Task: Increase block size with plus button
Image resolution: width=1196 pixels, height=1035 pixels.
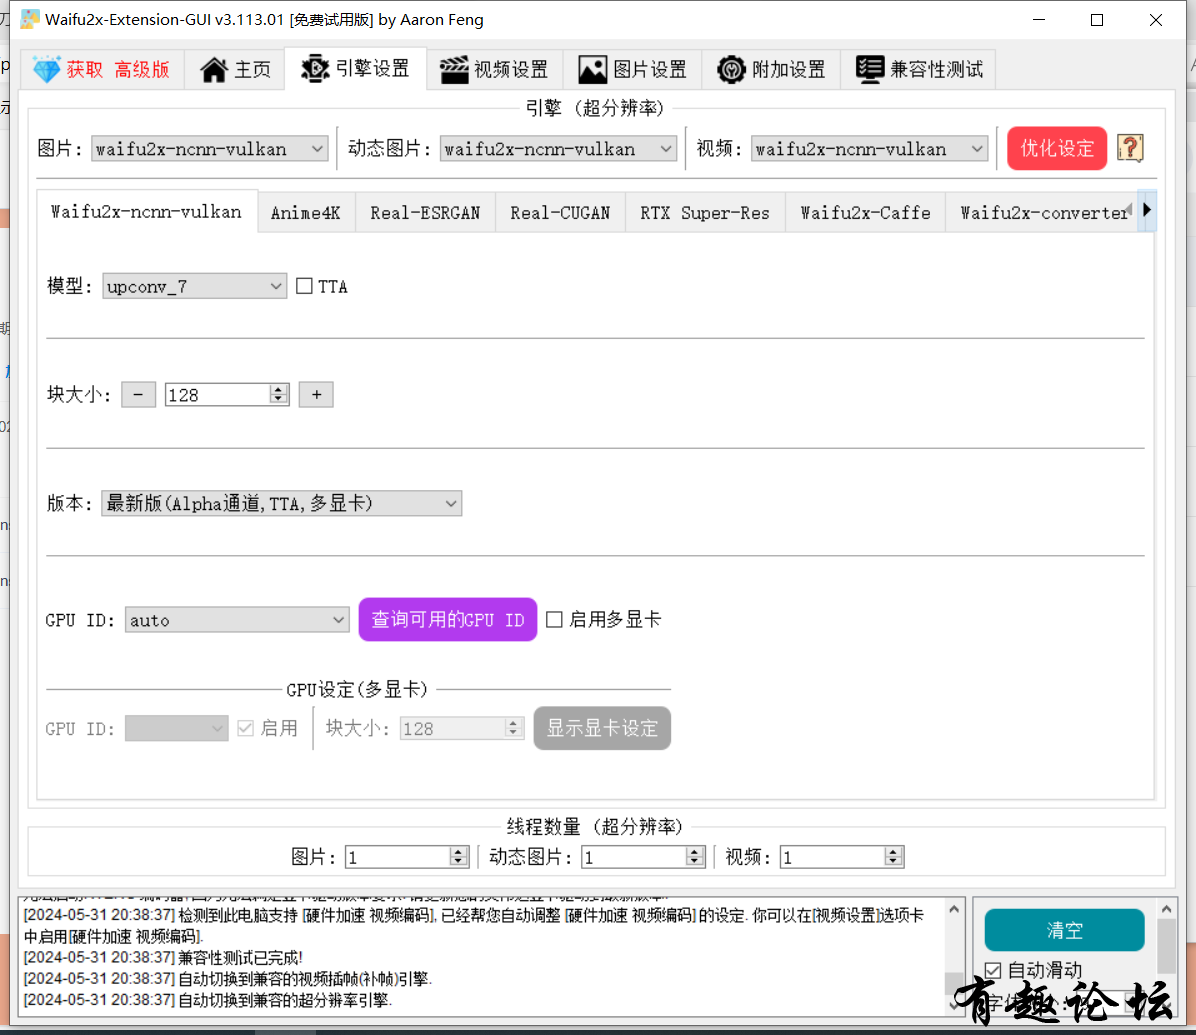Action: [316, 394]
